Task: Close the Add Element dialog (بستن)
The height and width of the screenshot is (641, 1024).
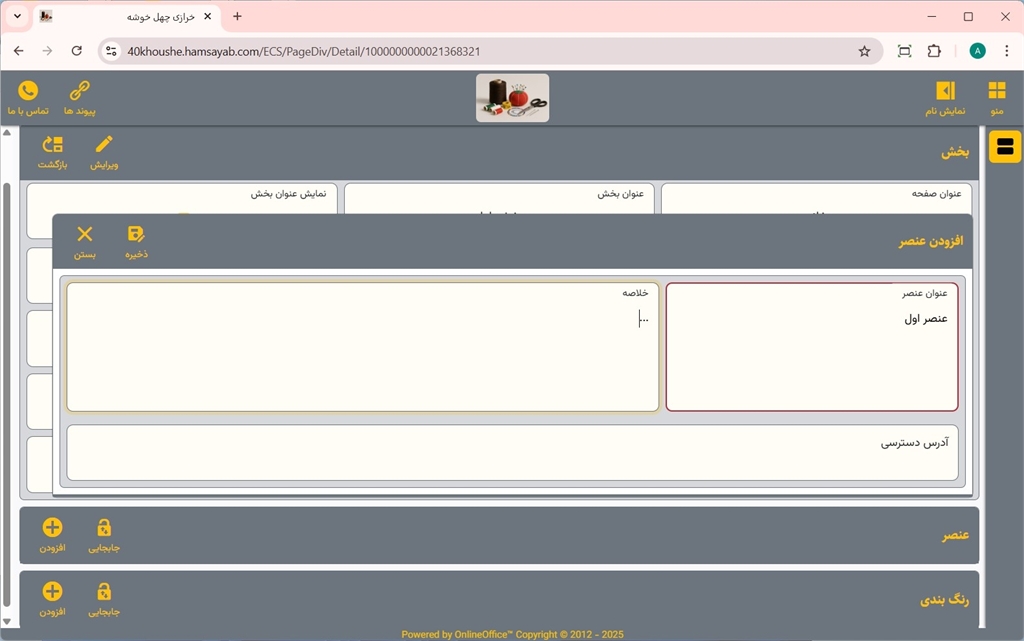Action: (x=85, y=236)
